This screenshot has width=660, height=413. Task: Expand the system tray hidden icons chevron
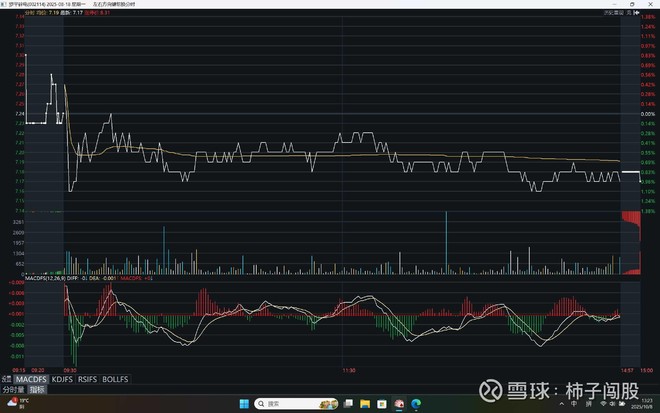click(562, 404)
